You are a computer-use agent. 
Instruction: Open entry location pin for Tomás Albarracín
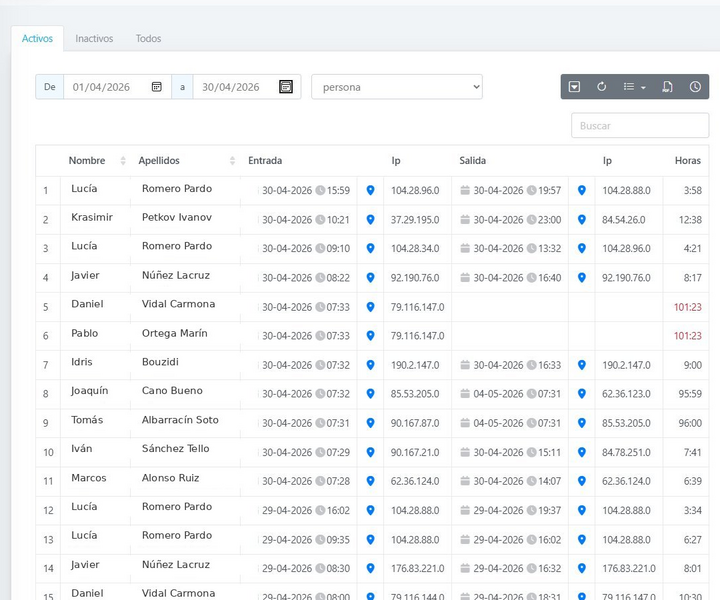coord(371,423)
